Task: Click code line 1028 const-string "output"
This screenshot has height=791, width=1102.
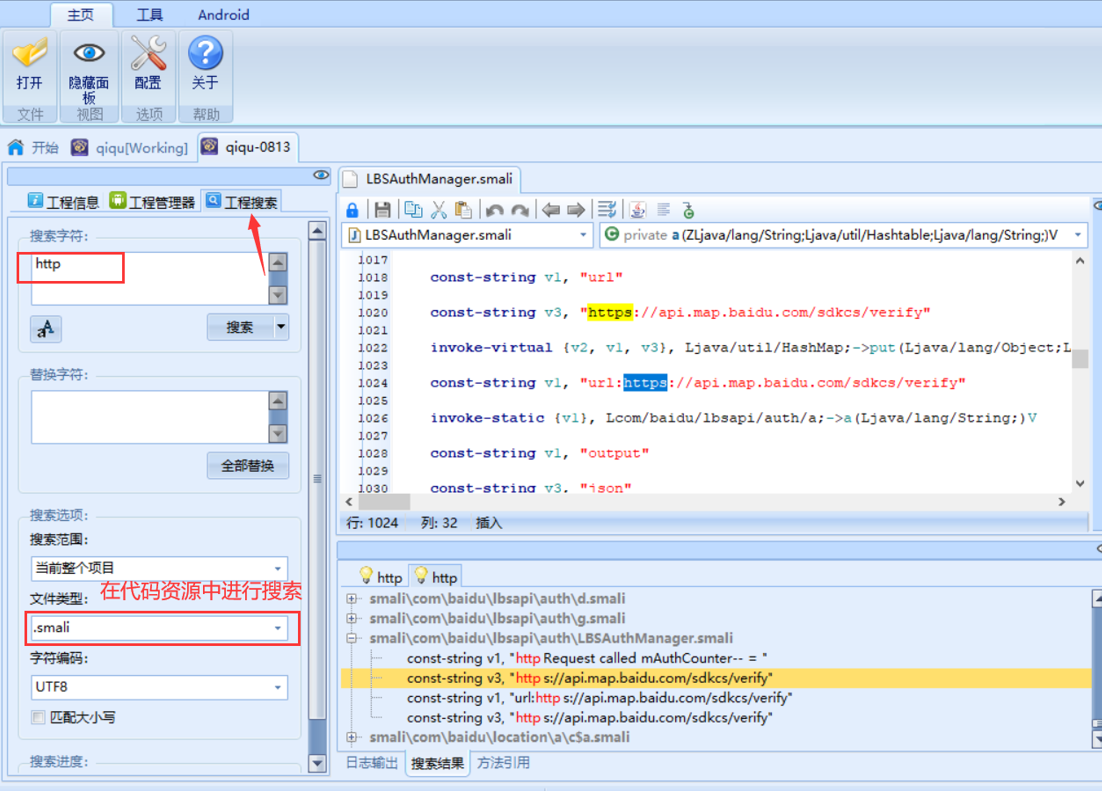Action: point(539,453)
